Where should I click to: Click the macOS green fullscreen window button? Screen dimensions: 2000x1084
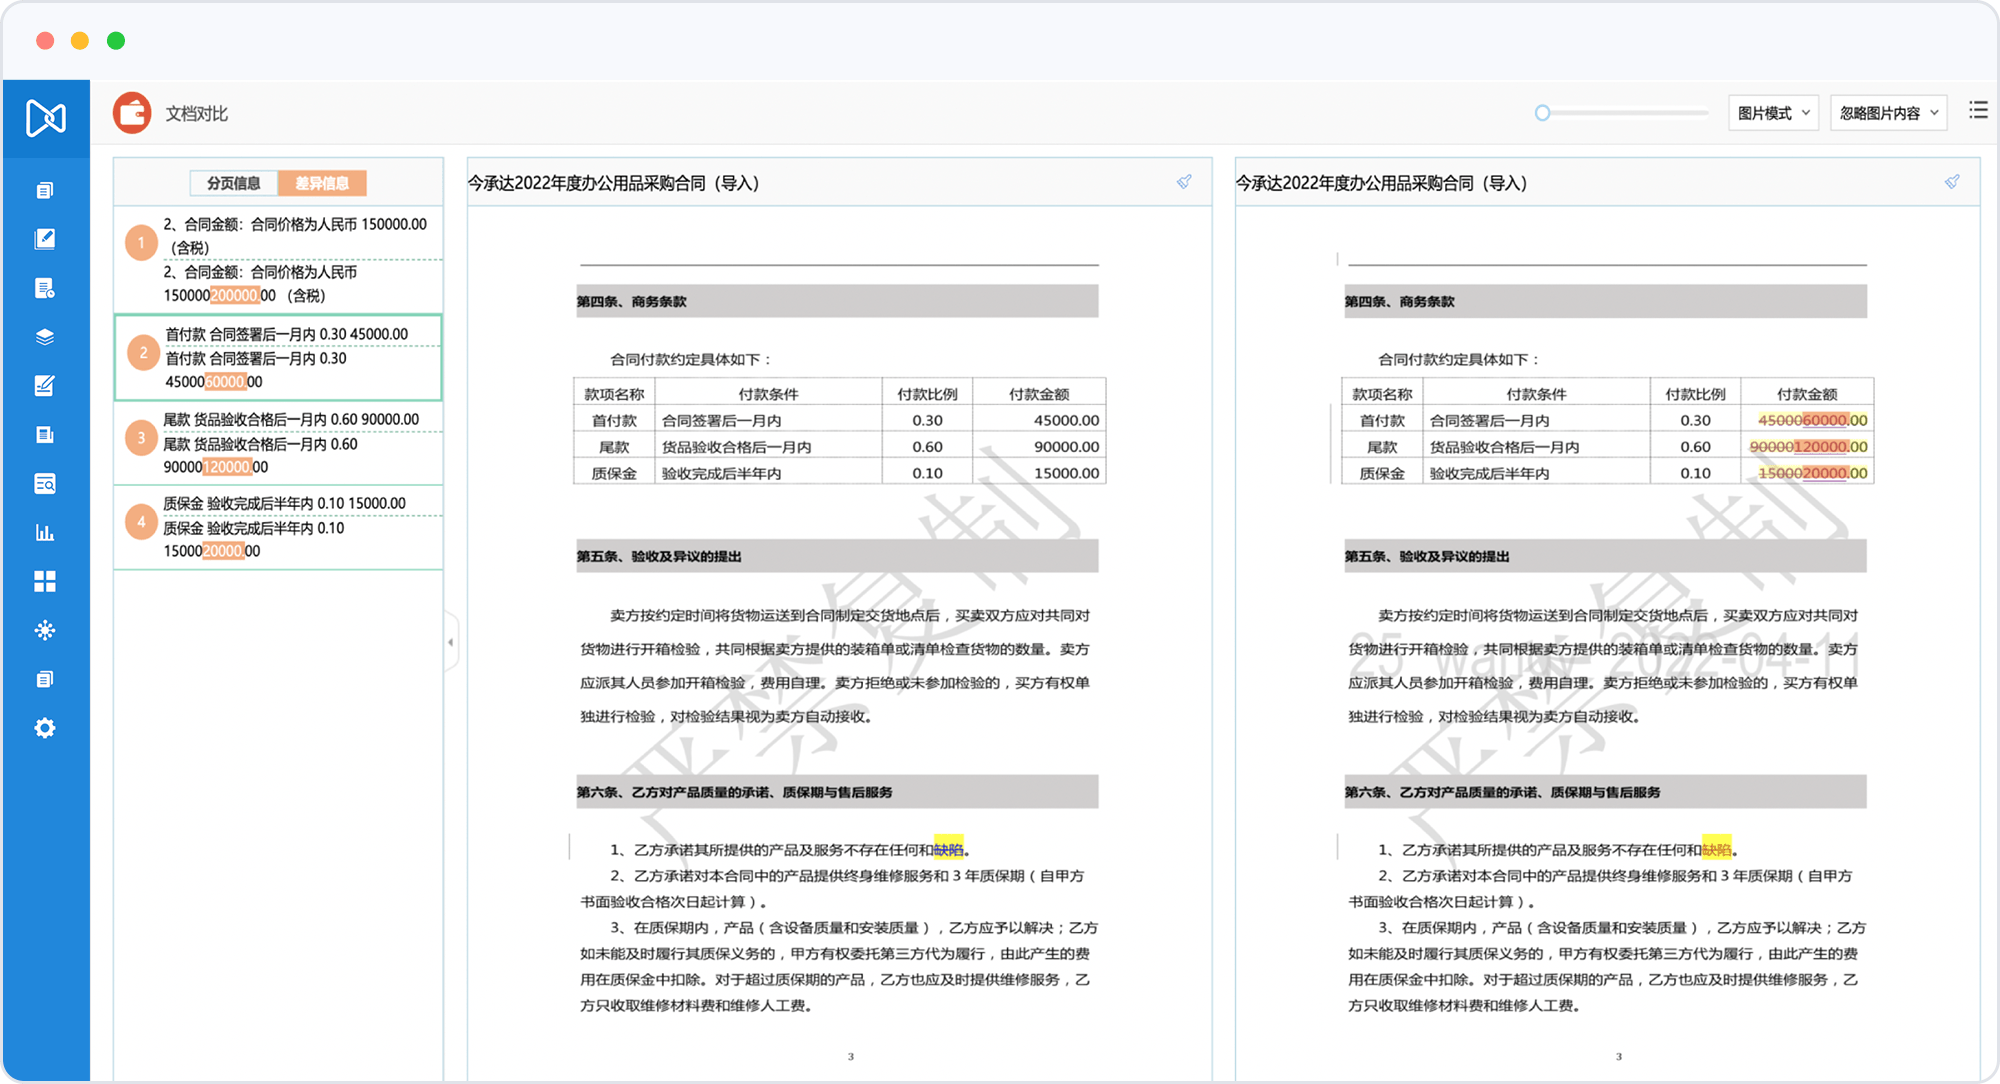[116, 40]
